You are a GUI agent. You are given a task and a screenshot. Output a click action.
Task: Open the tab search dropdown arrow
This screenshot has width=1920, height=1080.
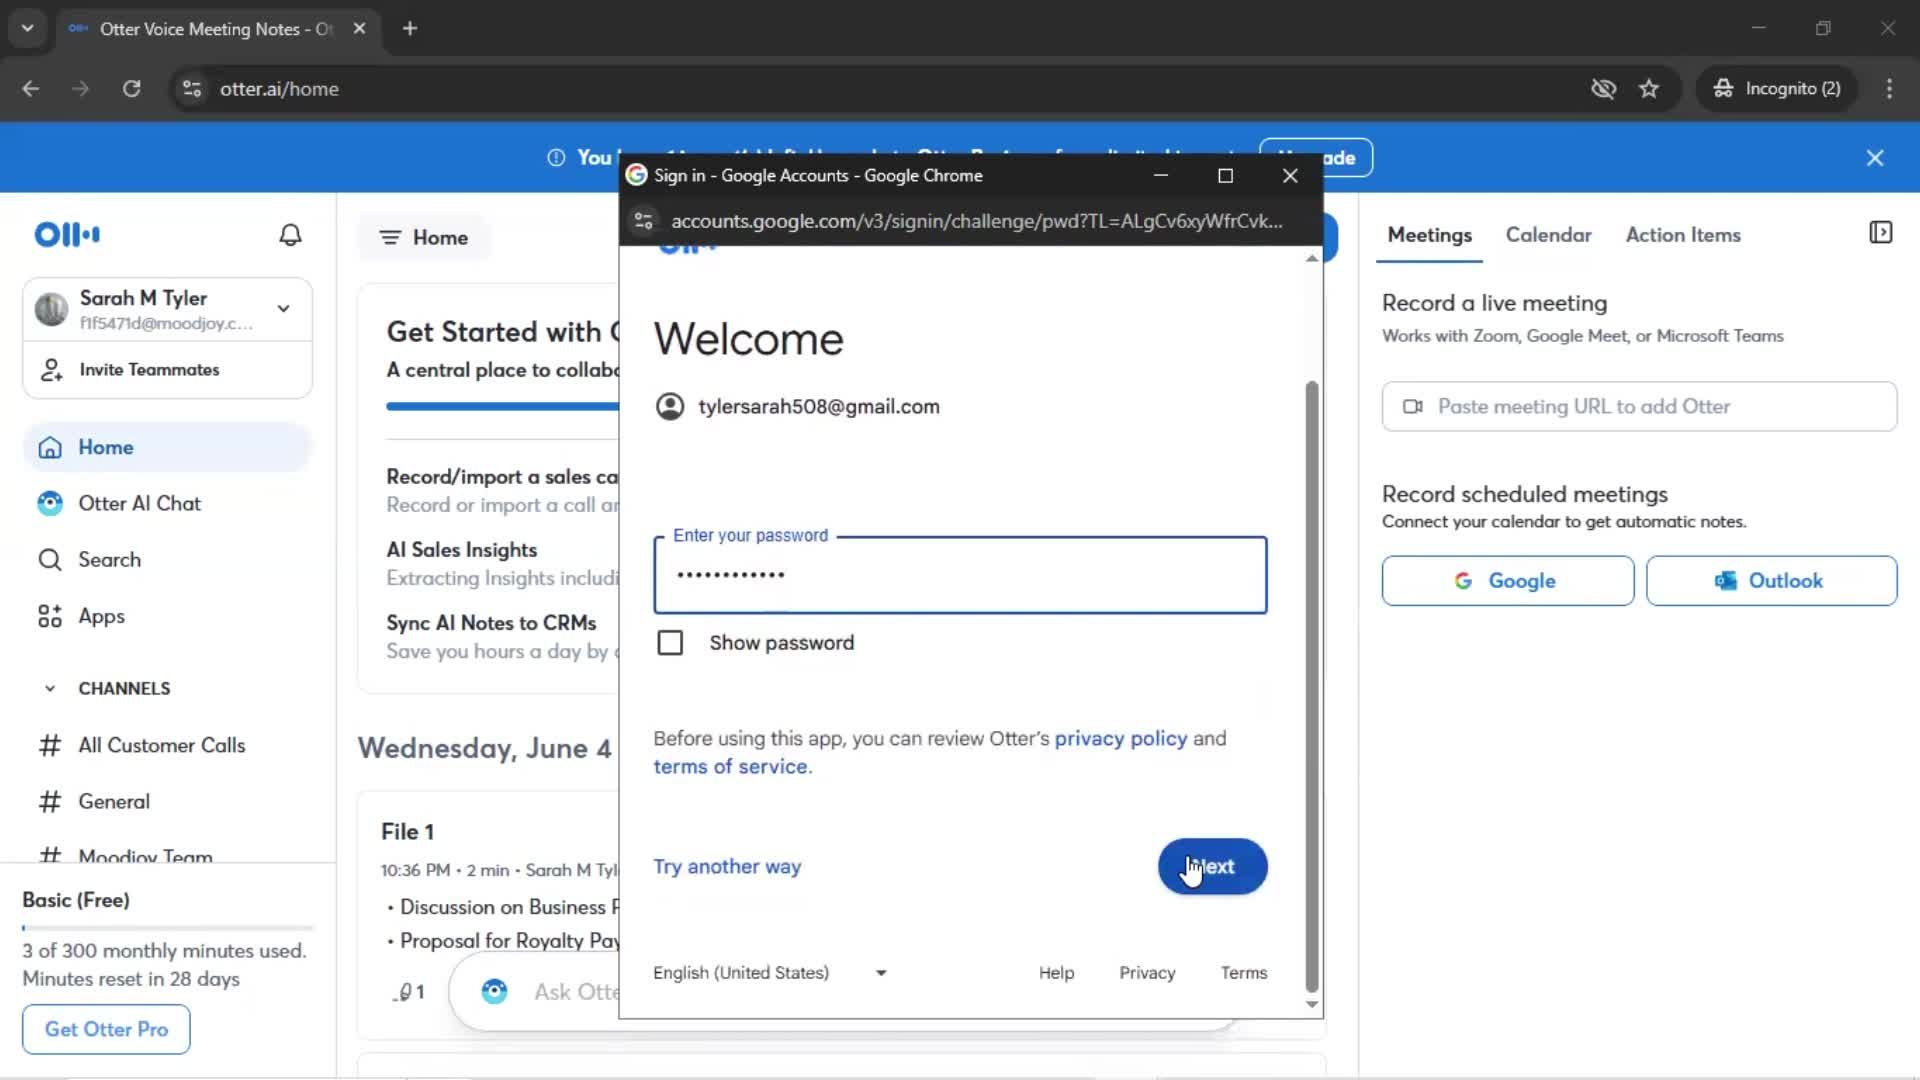[28, 29]
